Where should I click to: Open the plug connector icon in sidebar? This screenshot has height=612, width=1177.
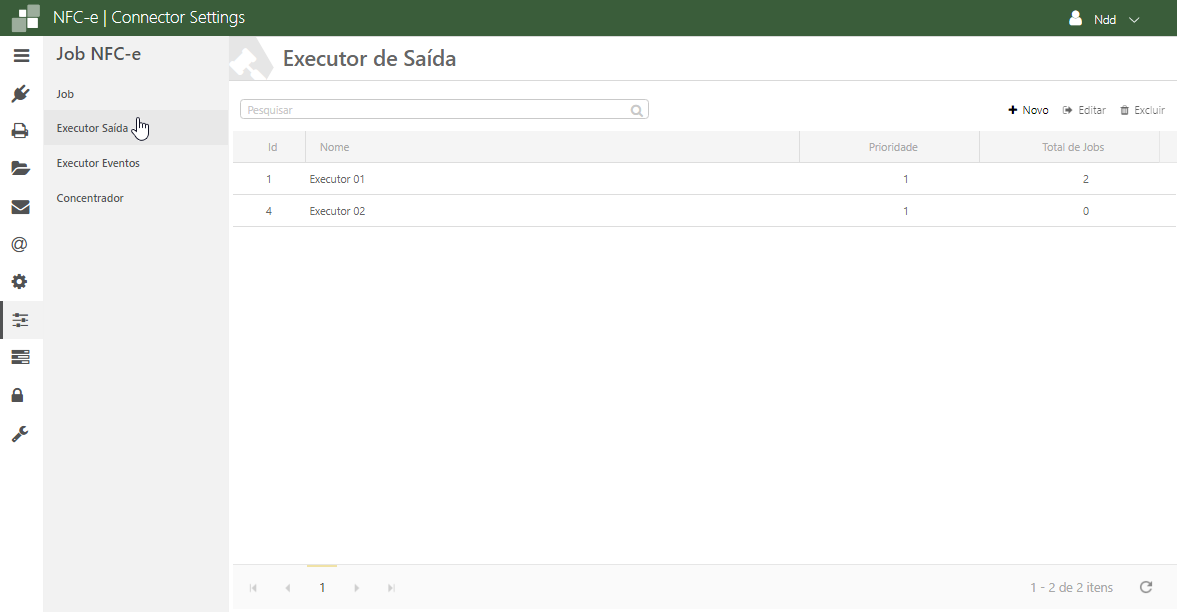(x=21, y=94)
